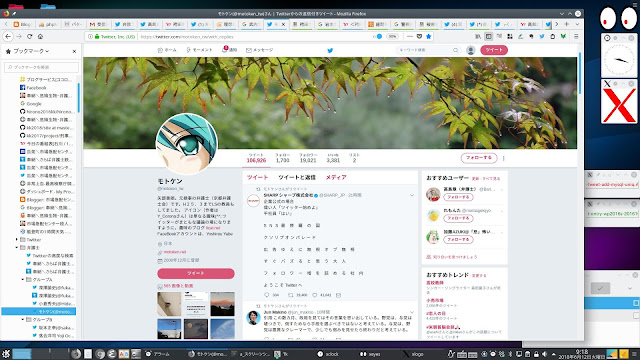The height and width of the screenshot is (360, 640).
Task: Go back using the browser back arrow
Action: (x=8, y=36)
